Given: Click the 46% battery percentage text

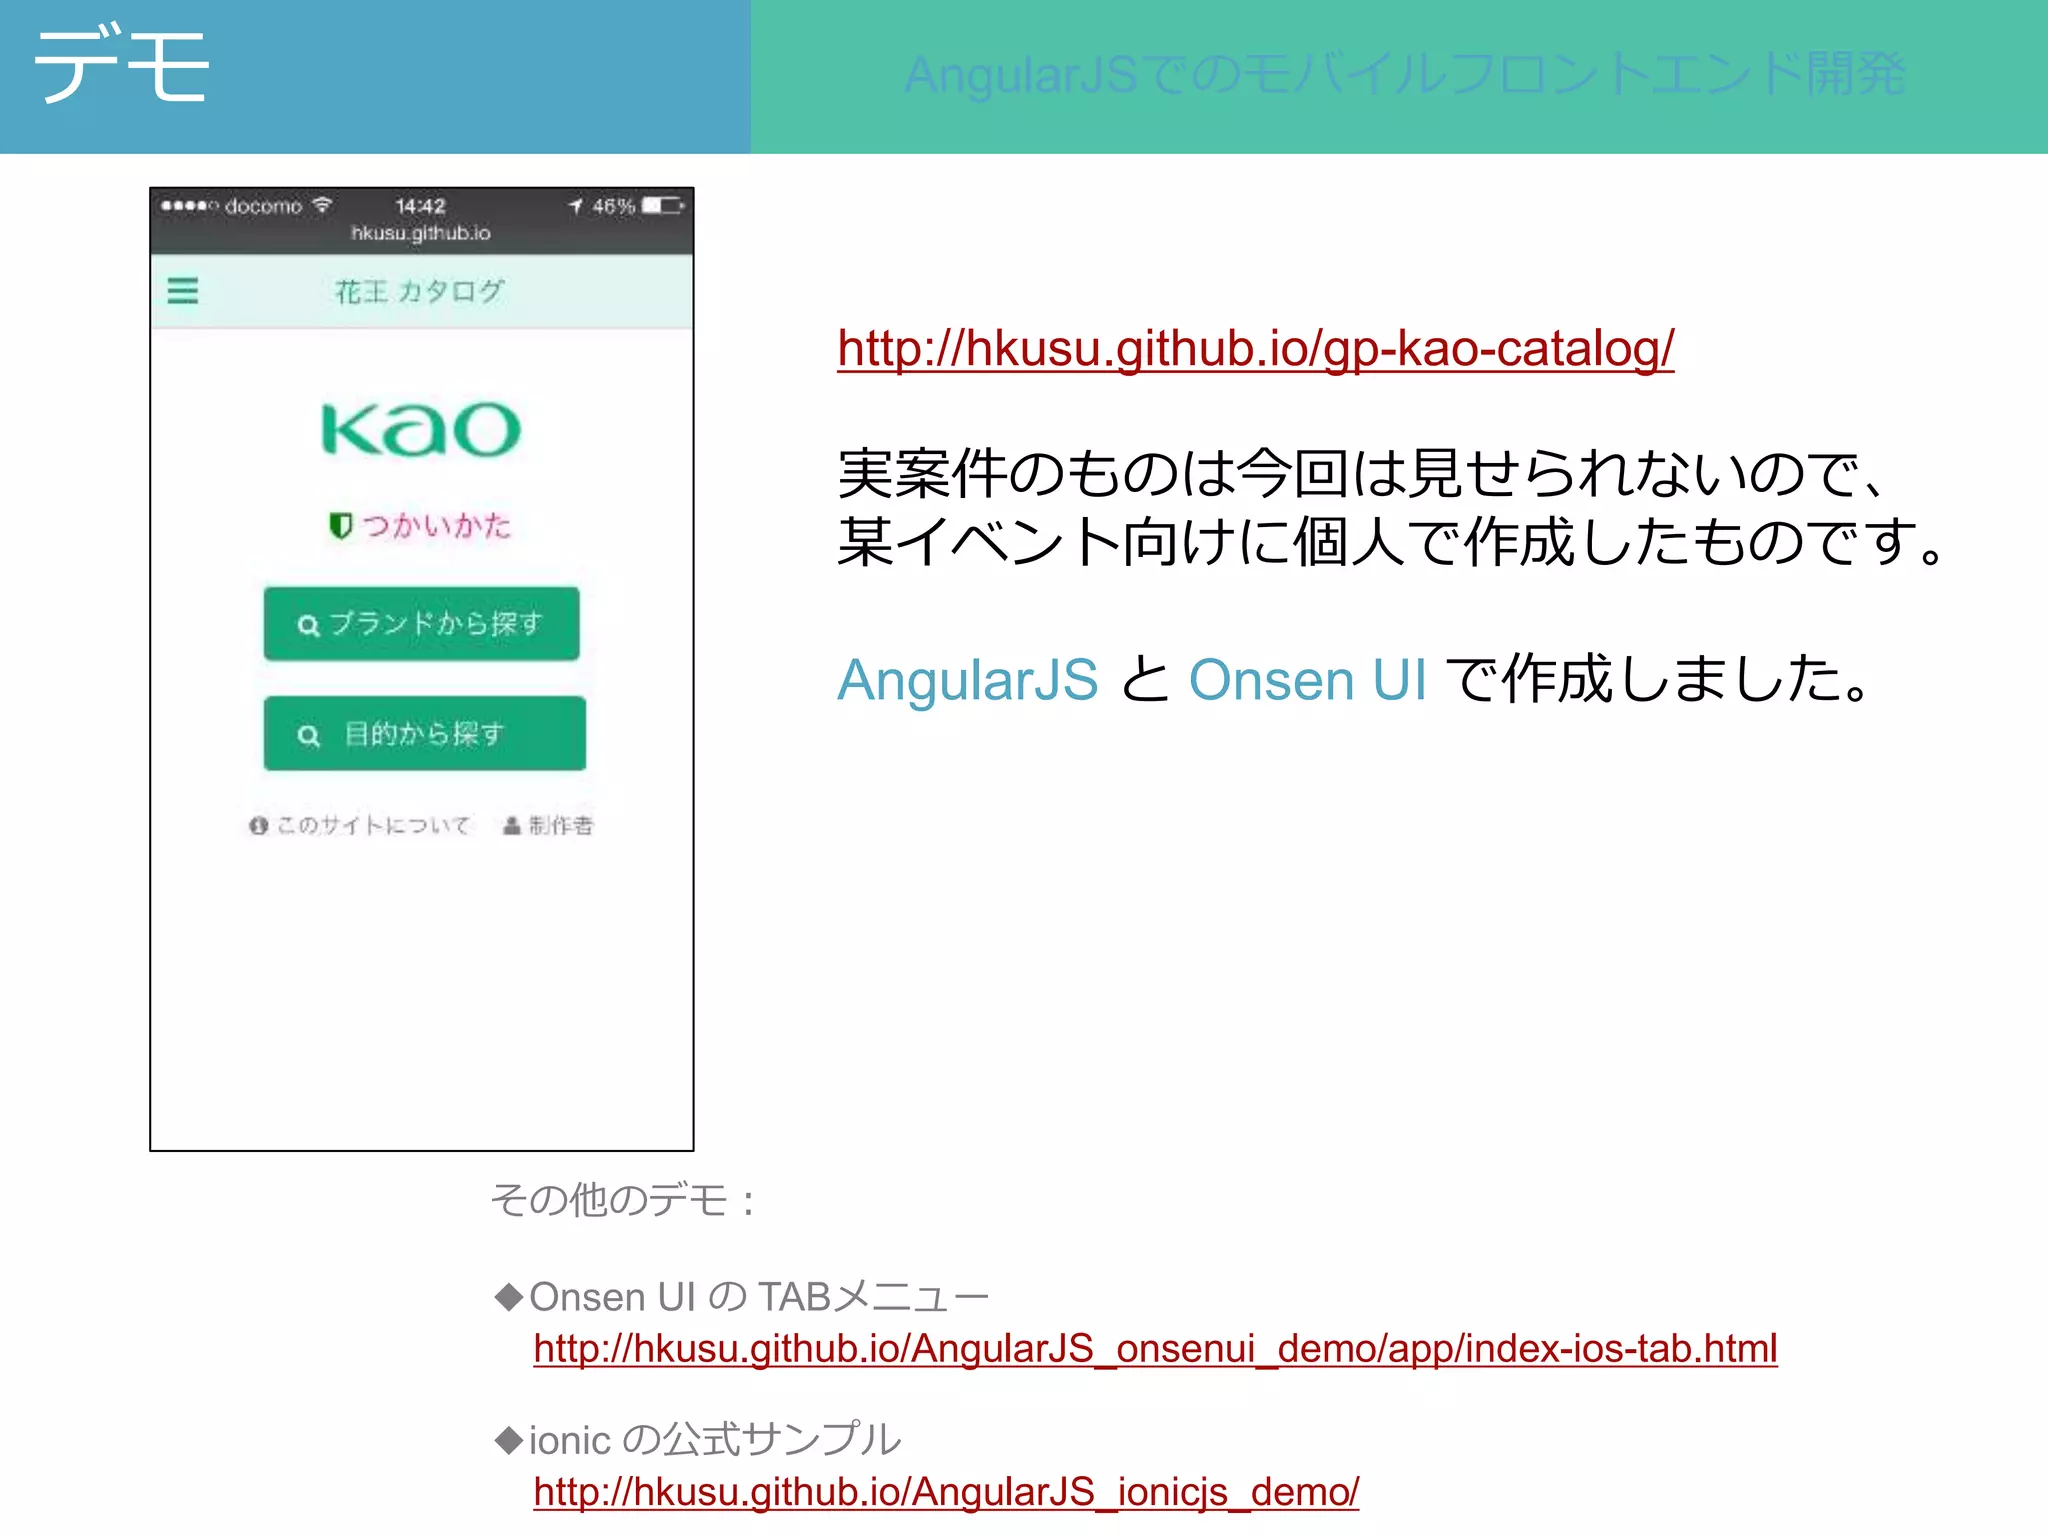Looking at the screenshot, I should click(613, 206).
